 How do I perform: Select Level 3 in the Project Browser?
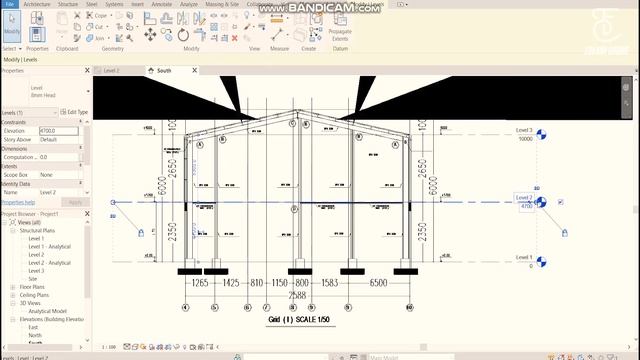coord(36,271)
